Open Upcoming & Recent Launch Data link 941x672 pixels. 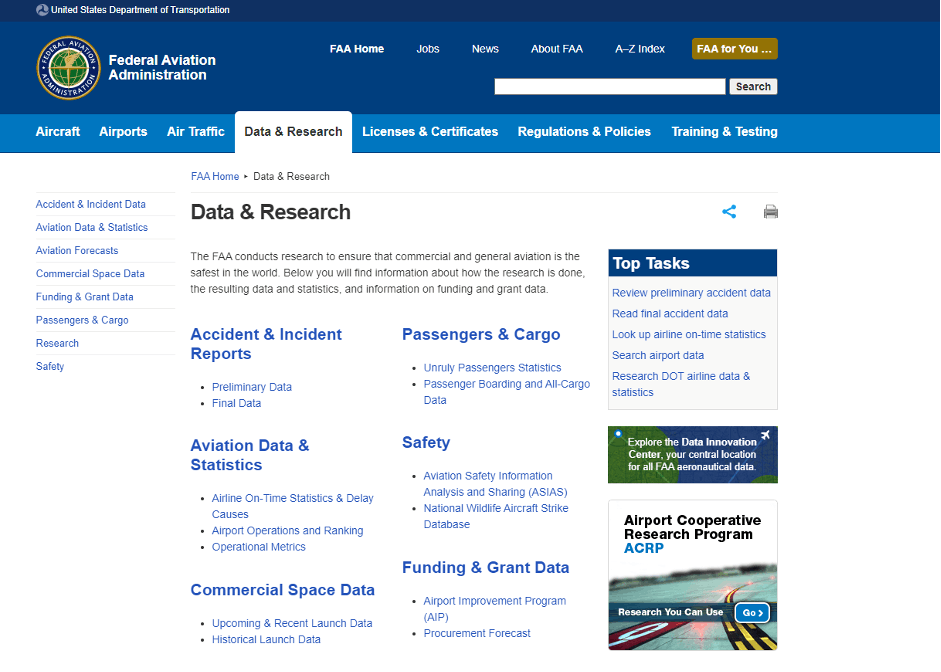292,623
